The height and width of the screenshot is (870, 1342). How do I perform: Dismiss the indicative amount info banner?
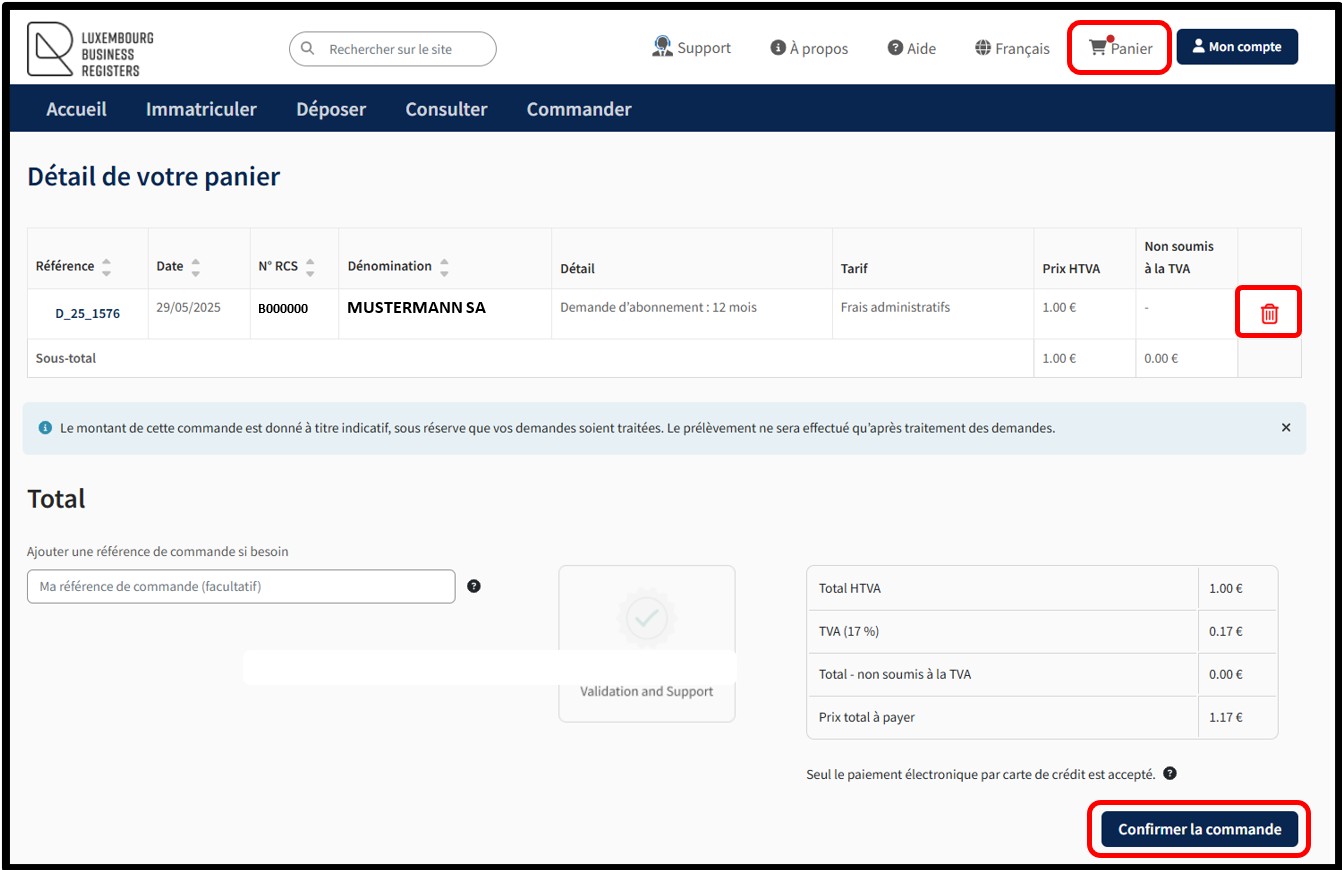[x=1285, y=427]
